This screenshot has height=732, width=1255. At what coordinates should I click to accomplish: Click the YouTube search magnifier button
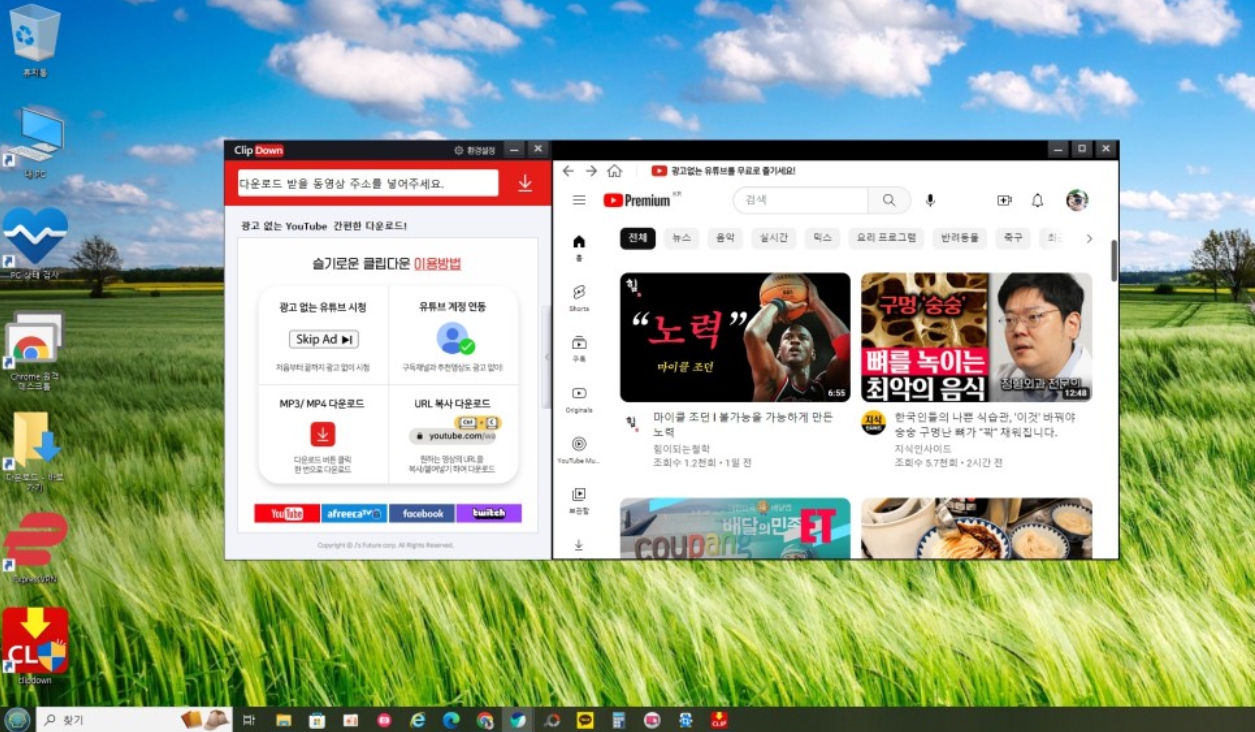click(889, 200)
